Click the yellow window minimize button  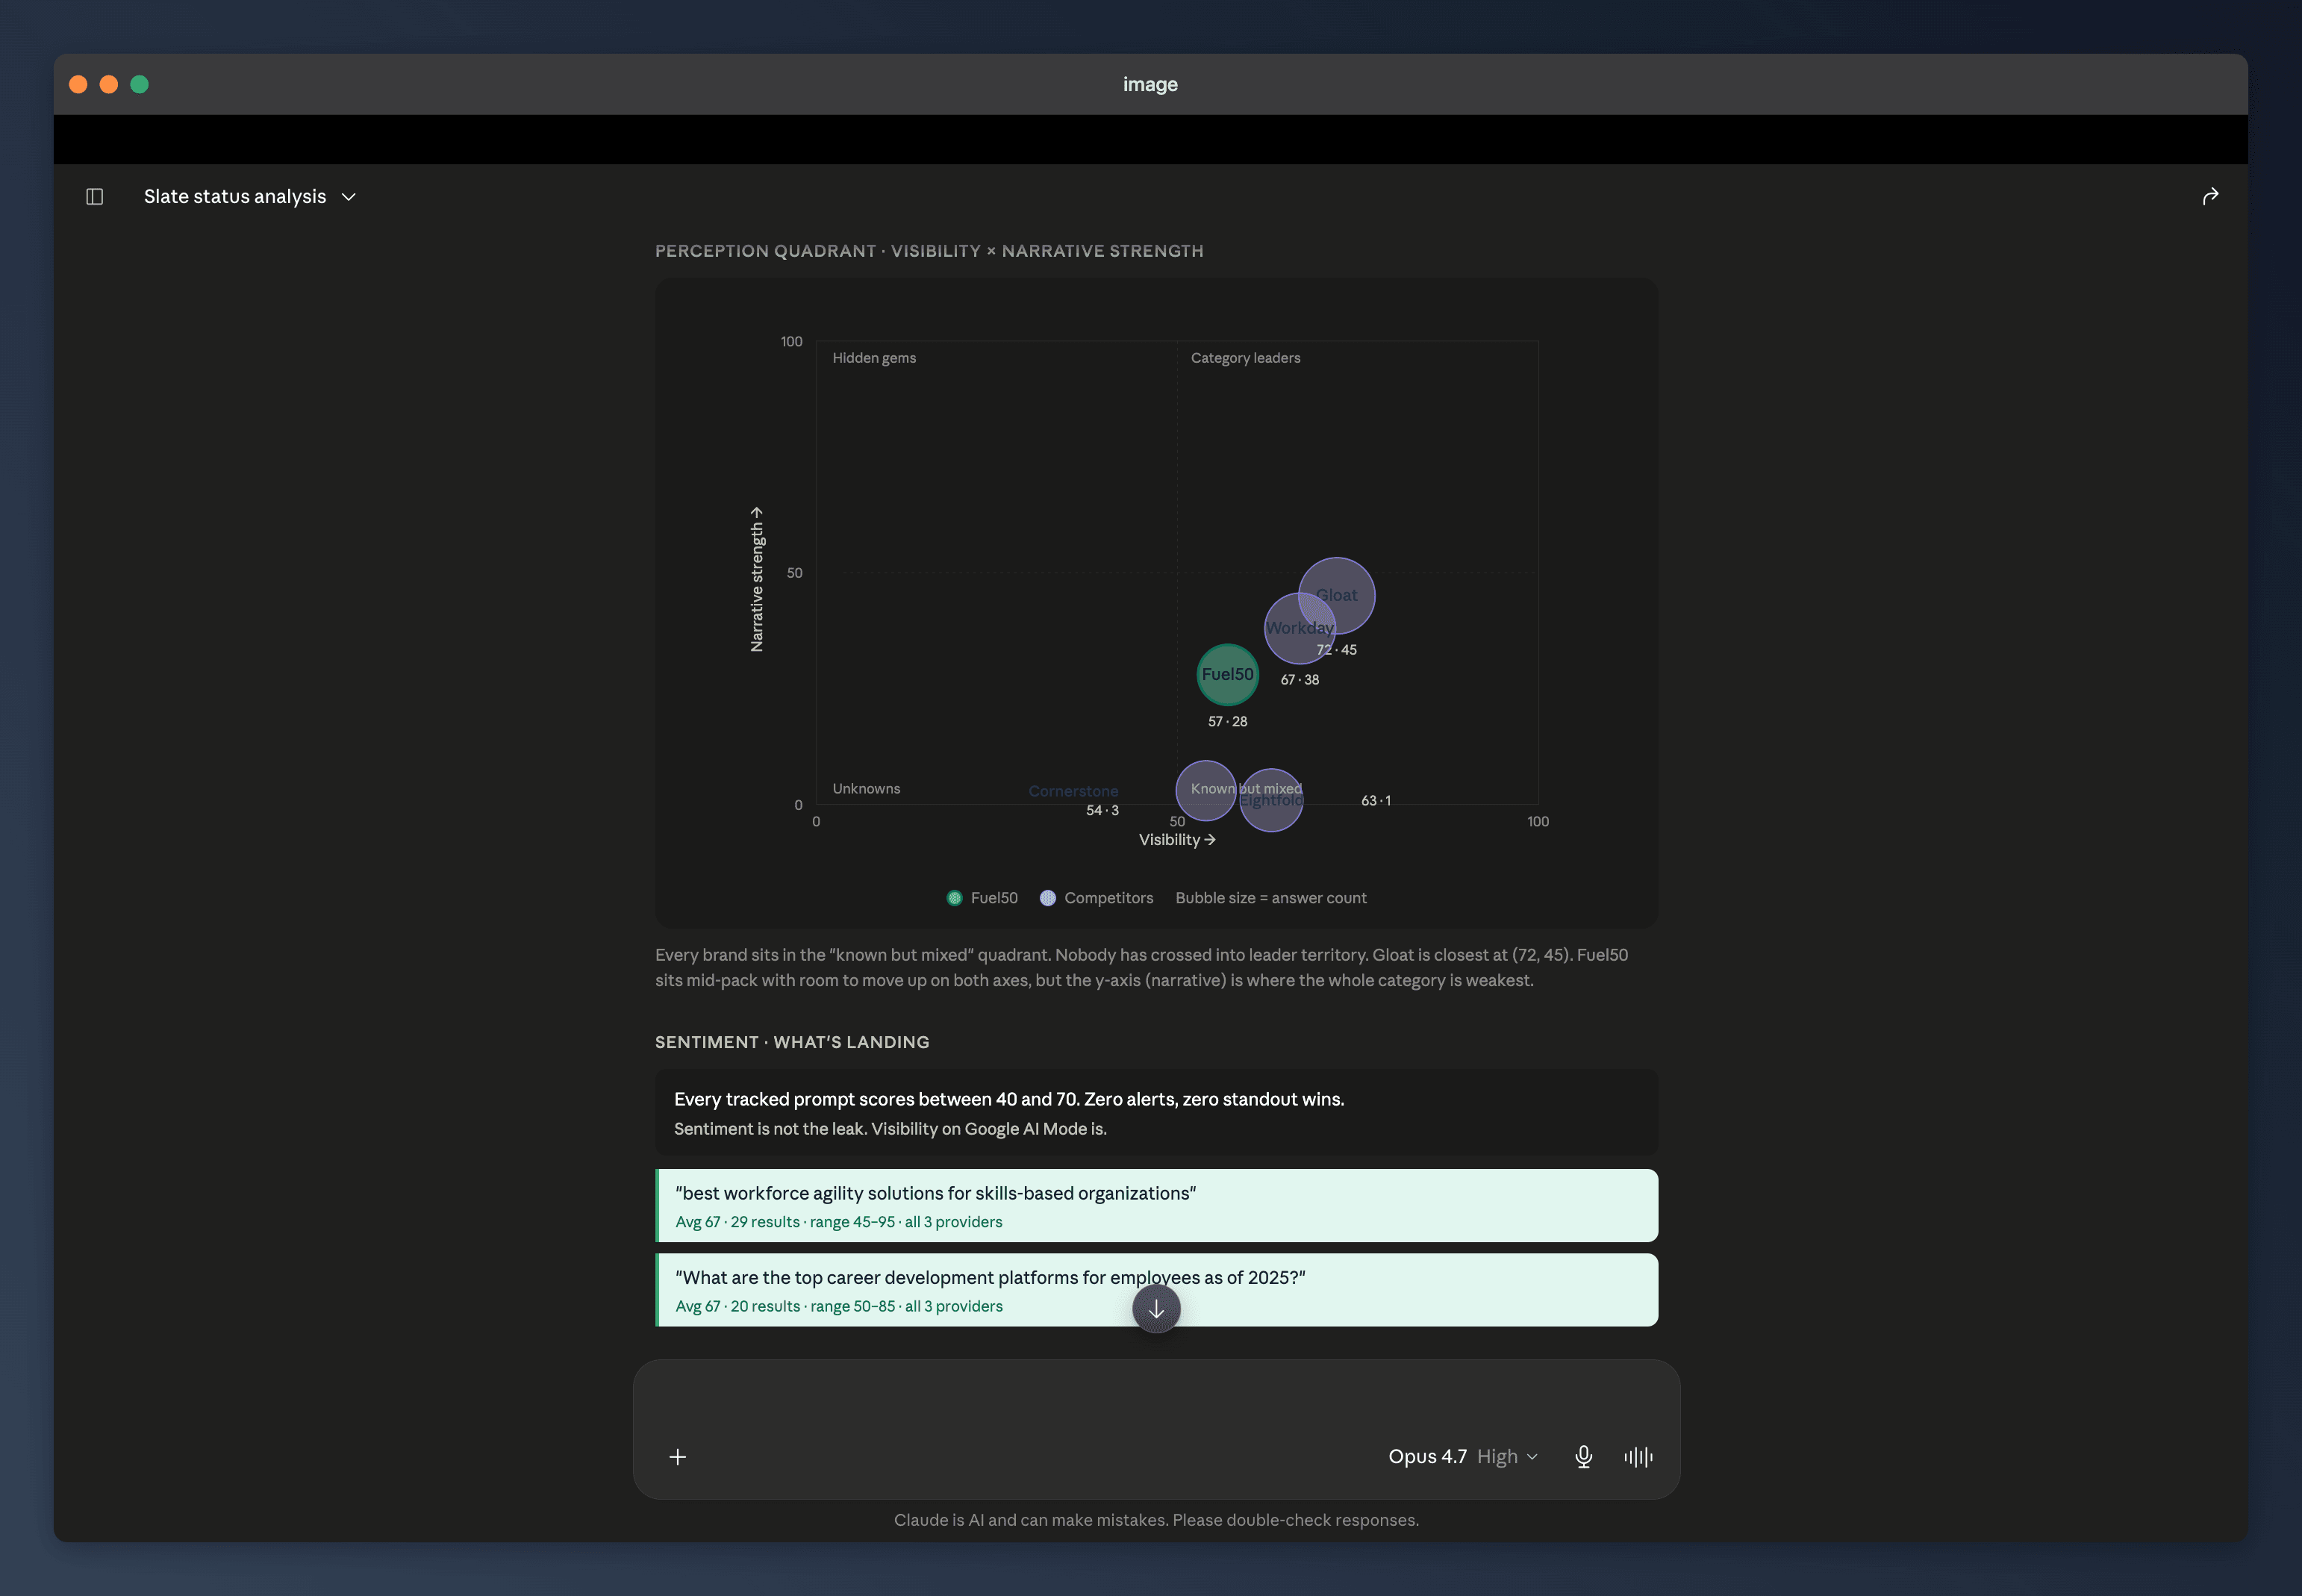109,84
